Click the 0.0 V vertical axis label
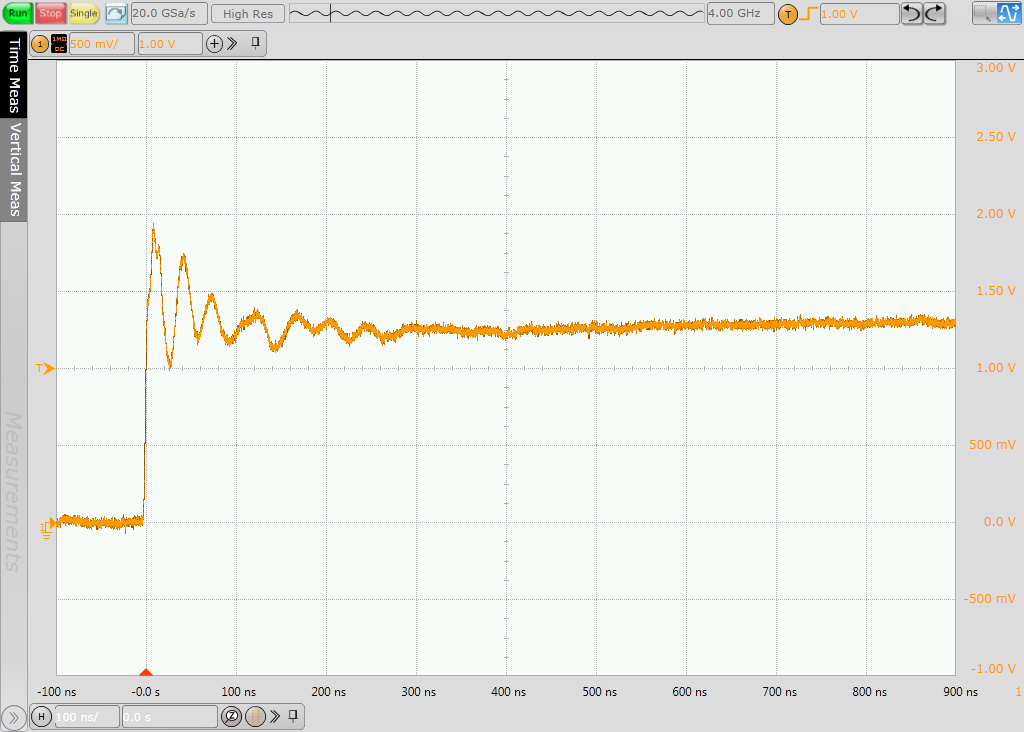Image resolution: width=1024 pixels, height=732 pixels. pos(1000,522)
